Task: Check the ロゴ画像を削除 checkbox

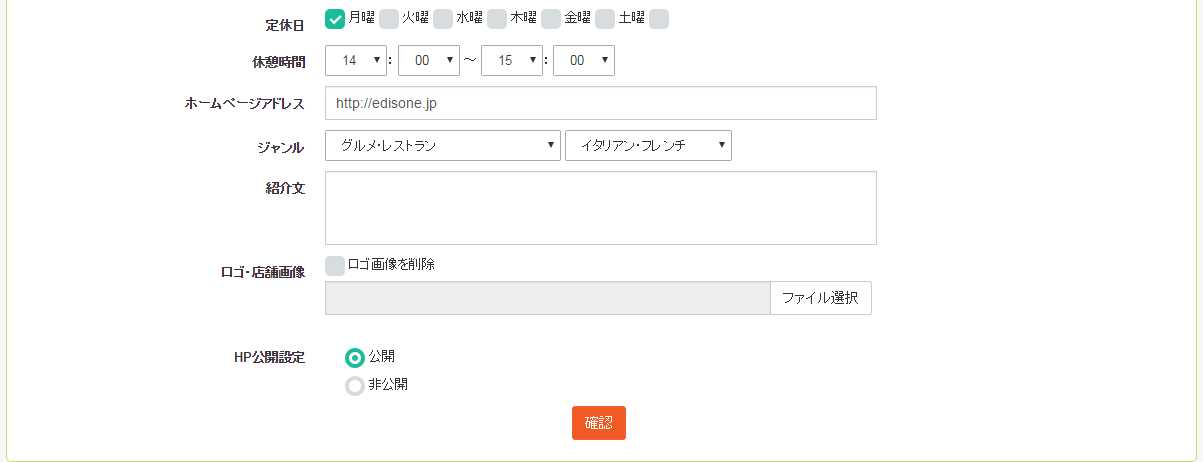Action: (x=335, y=265)
